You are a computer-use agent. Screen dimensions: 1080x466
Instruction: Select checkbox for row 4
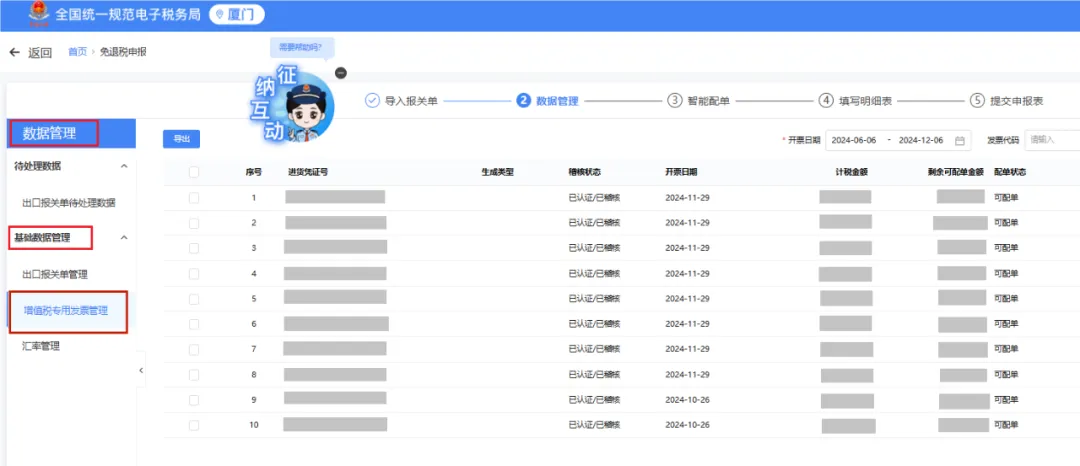(194, 273)
